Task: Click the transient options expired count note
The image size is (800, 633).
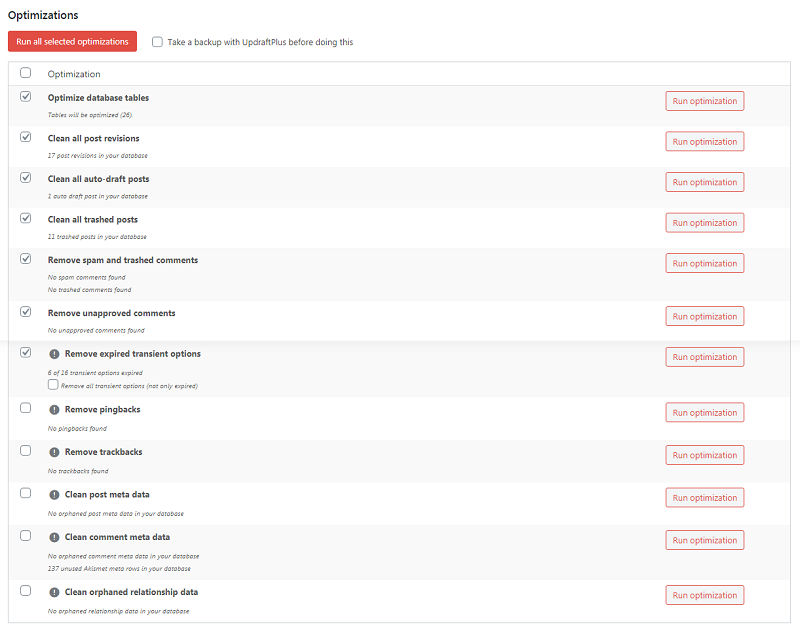Action: coord(95,373)
